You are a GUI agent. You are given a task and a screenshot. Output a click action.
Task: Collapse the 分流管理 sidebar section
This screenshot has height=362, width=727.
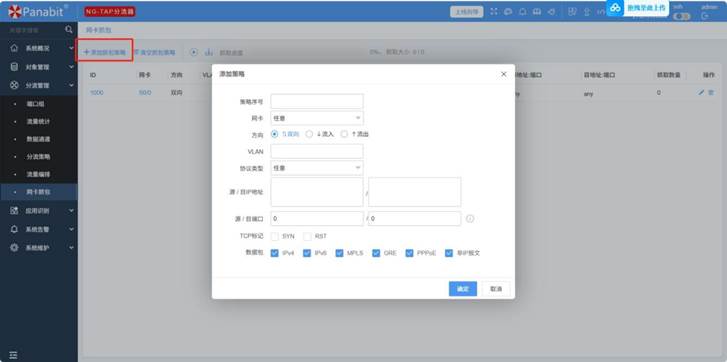[x=71, y=85]
